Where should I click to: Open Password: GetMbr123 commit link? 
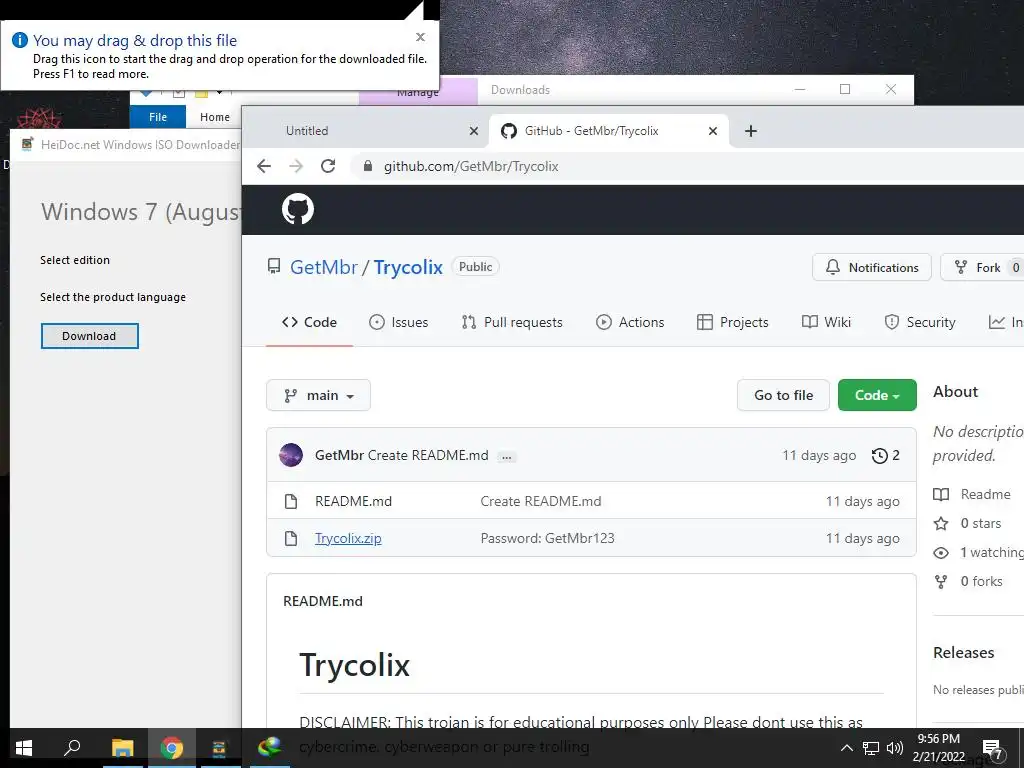coord(547,538)
